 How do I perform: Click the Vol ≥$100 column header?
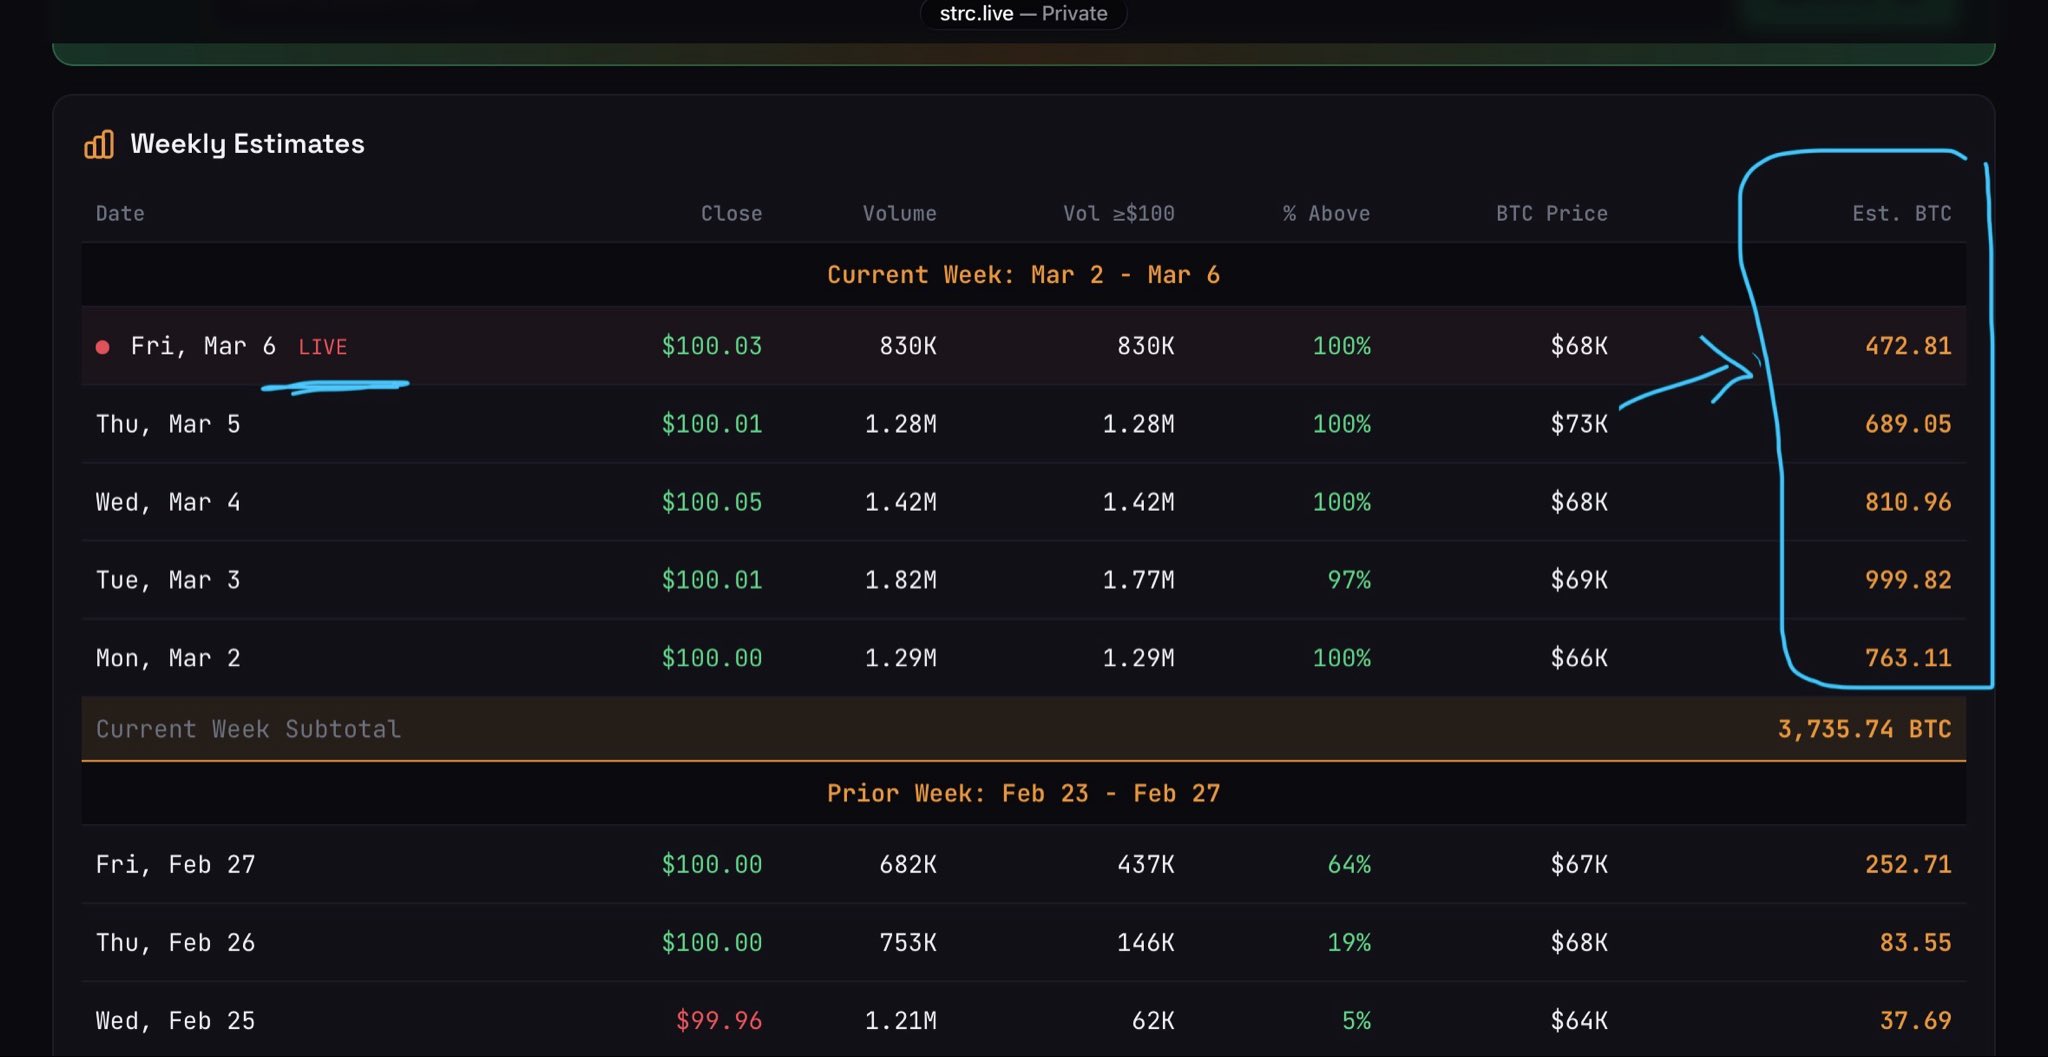pos(1118,214)
